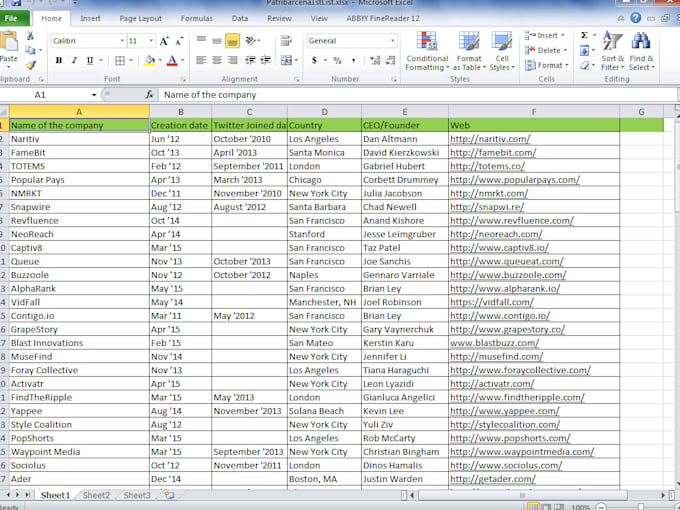Toggle Bold formatting
Viewport: 680px width, 510px height.
(x=59, y=61)
